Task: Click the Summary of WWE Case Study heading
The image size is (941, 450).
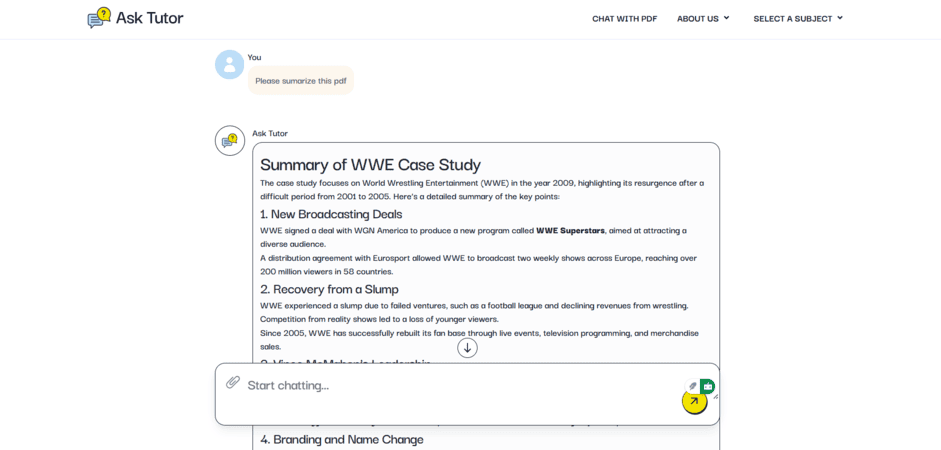Action: (370, 165)
